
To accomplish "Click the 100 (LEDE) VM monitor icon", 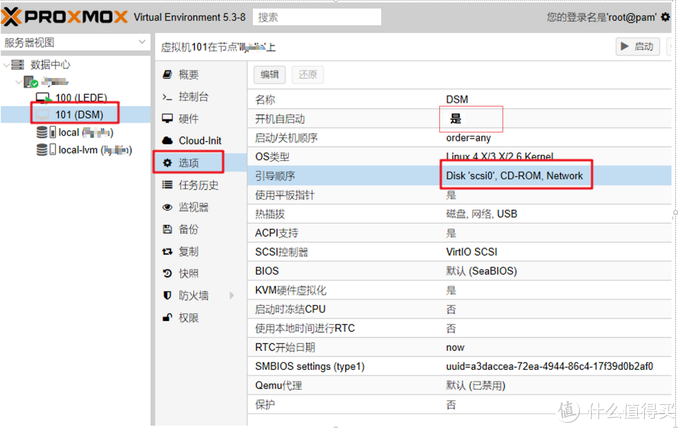I will (x=43, y=98).
